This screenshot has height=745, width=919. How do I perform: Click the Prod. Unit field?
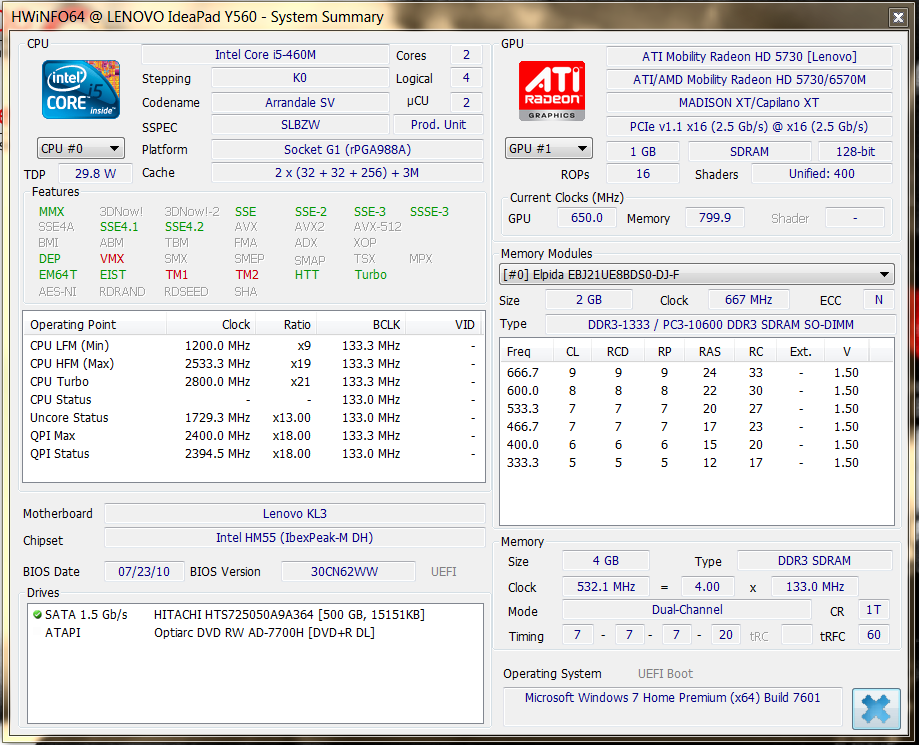pyautogui.click(x=438, y=125)
